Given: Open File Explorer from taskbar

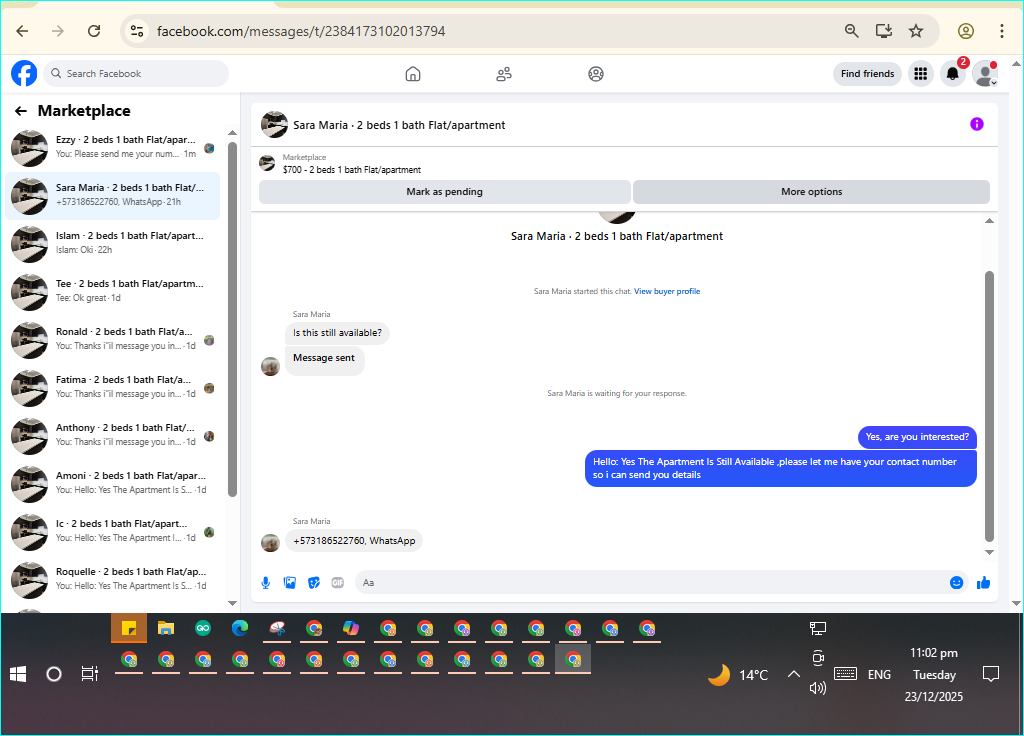Looking at the screenshot, I should click(166, 628).
